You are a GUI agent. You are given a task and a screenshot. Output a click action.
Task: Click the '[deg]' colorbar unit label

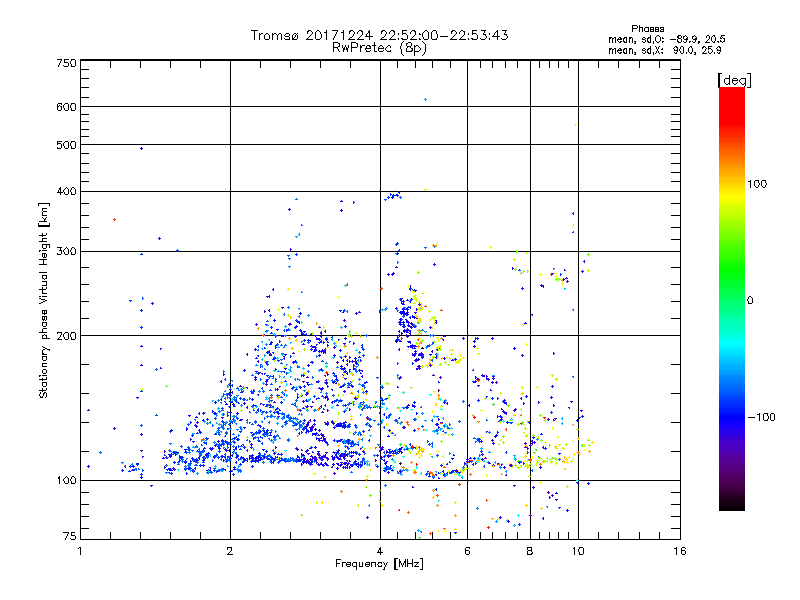pyautogui.click(x=734, y=80)
